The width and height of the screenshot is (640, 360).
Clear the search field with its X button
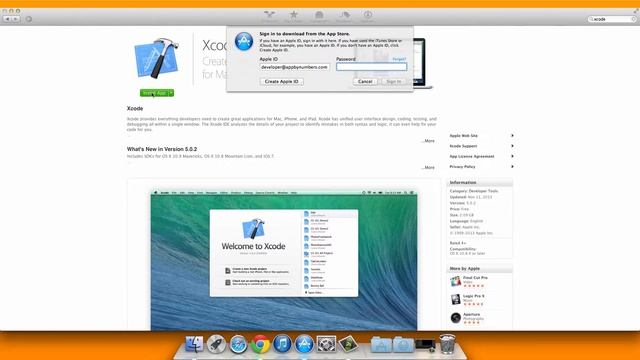633,19
